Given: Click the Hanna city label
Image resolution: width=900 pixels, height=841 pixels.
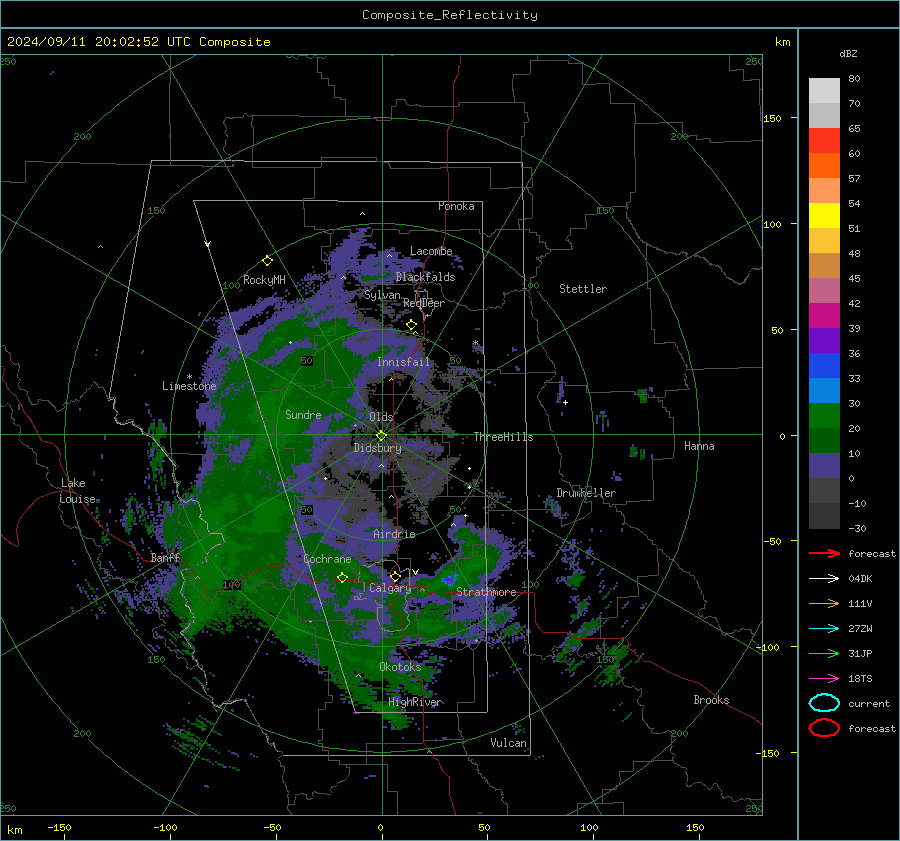Looking at the screenshot, I should click(x=699, y=446).
